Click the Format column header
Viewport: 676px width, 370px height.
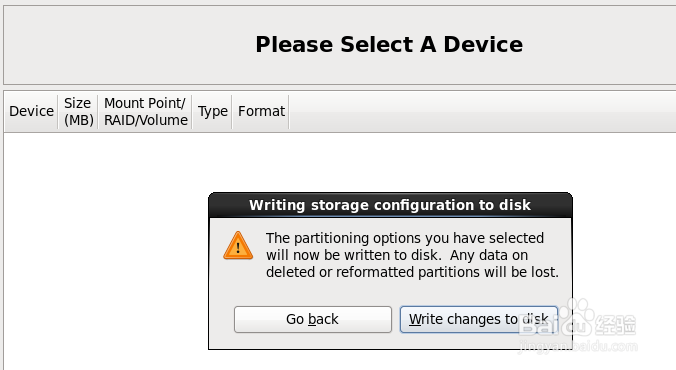(261, 111)
